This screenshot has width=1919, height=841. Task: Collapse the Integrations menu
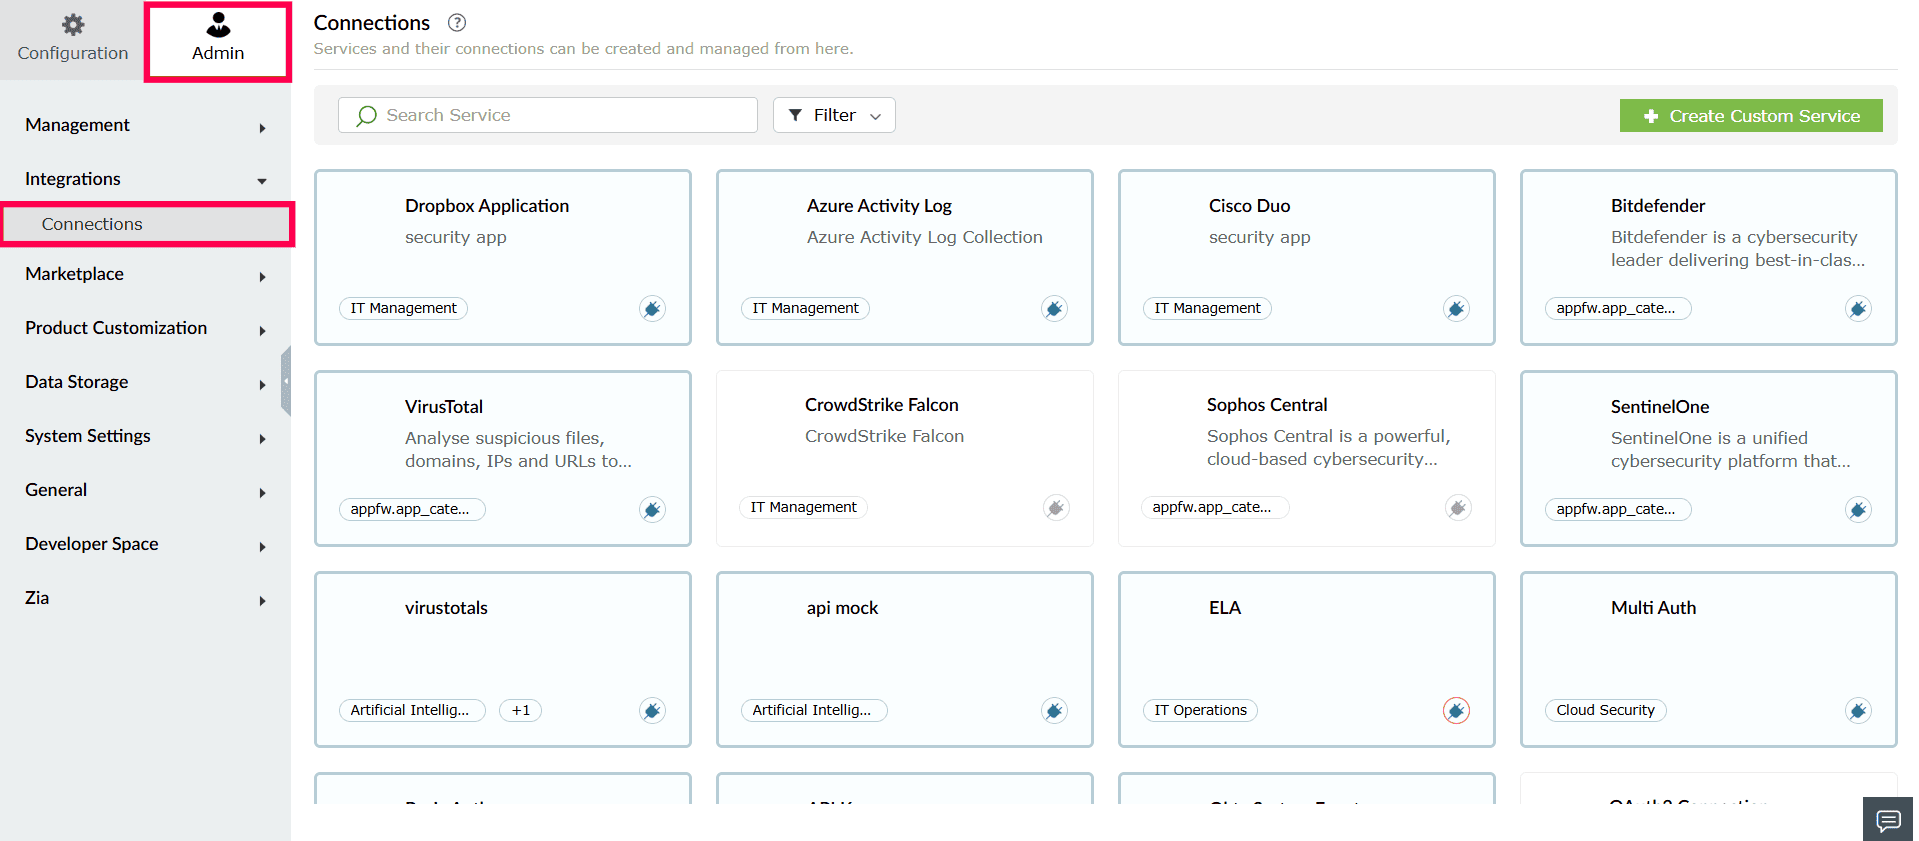[146, 179]
